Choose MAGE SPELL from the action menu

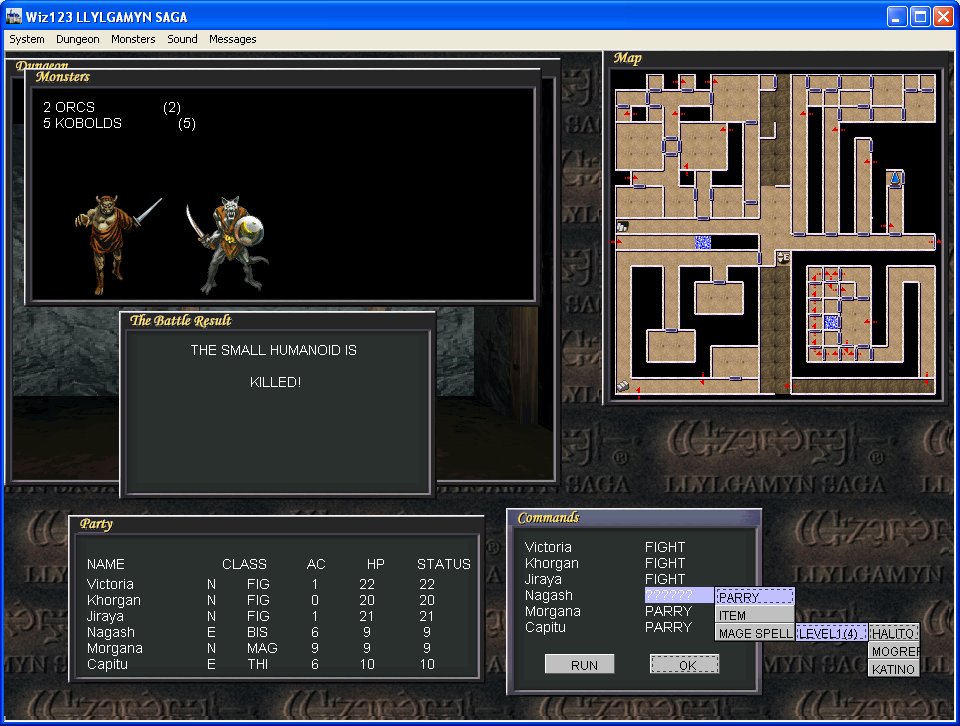click(754, 633)
